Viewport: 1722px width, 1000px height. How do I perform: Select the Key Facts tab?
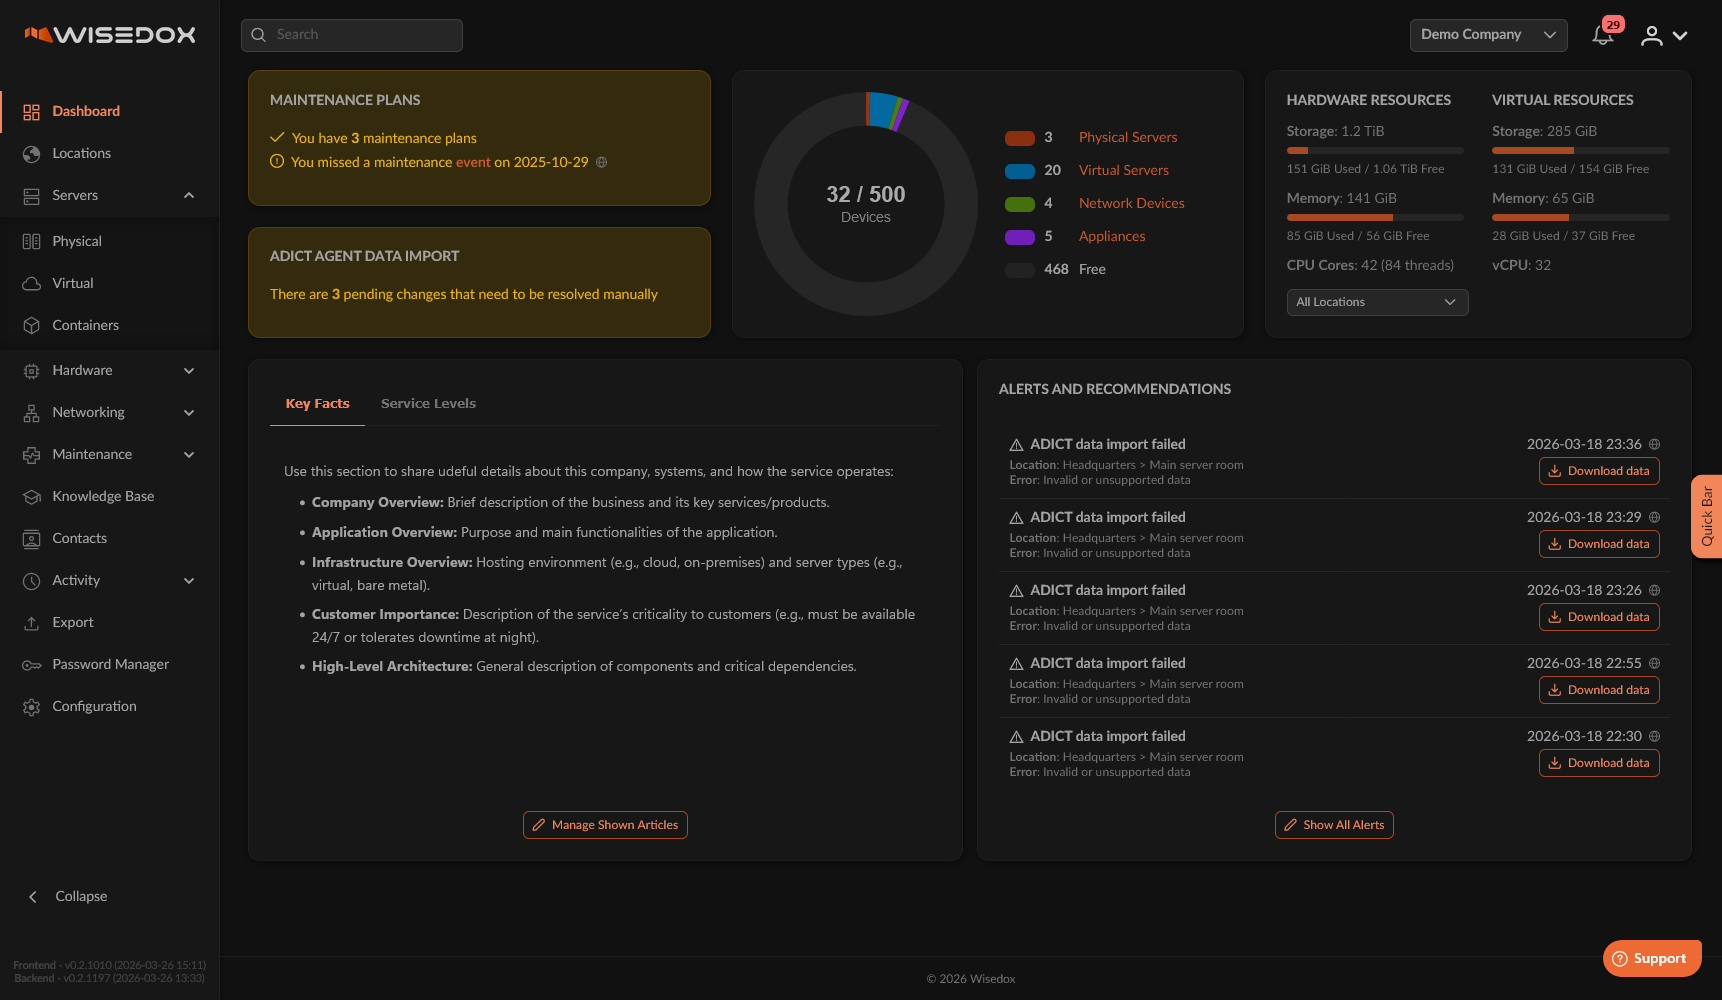click(317, 404)
